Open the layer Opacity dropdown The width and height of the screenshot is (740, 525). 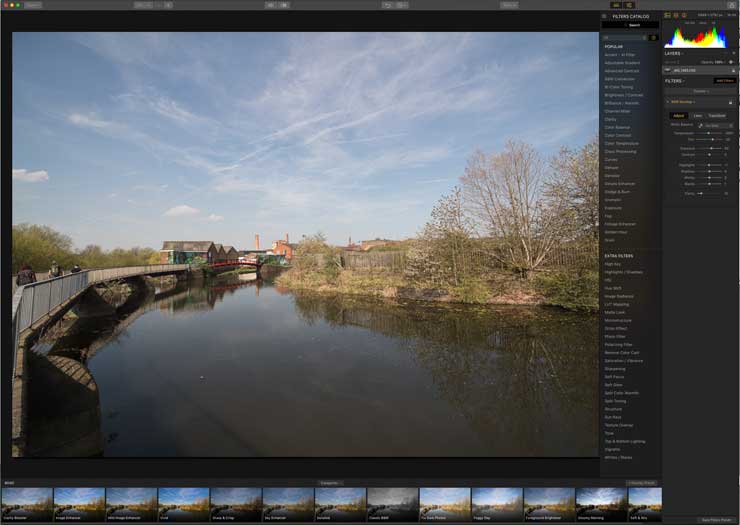712,62
